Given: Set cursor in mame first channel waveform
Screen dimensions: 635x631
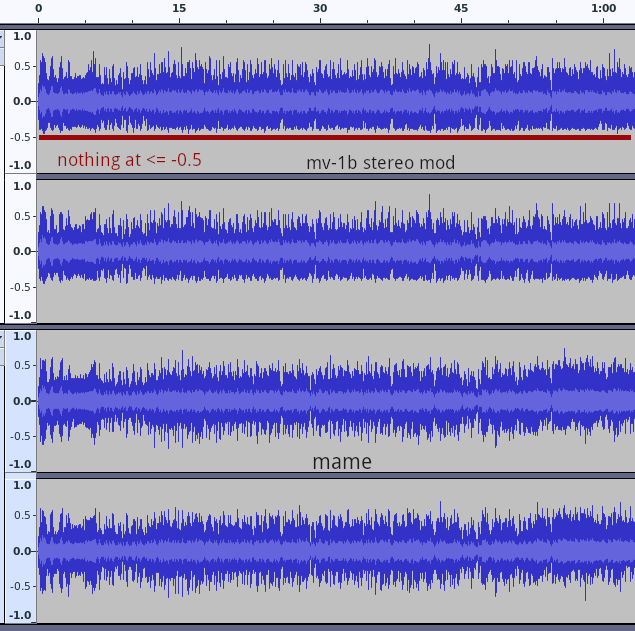Looking at the screenshot, I should tap(336, 401).
